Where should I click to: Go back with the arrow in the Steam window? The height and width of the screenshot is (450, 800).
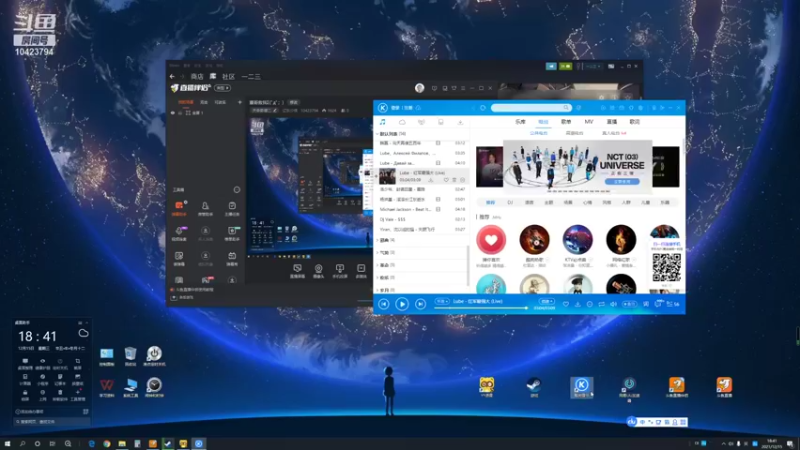(172, 77)
